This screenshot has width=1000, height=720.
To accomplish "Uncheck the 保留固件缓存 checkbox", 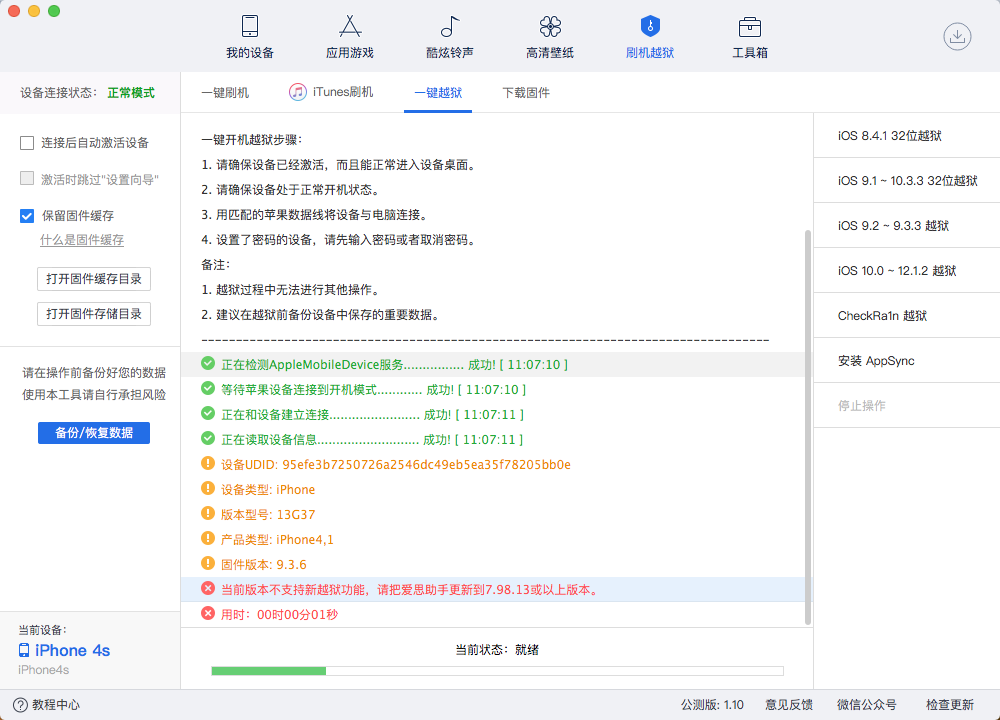I will coord(27,216).
